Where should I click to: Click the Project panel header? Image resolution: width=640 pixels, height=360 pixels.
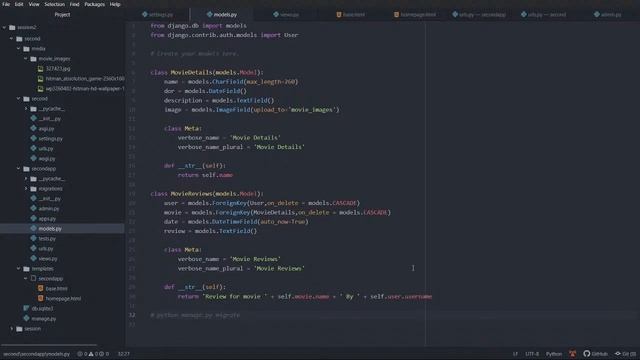[62, 14]
